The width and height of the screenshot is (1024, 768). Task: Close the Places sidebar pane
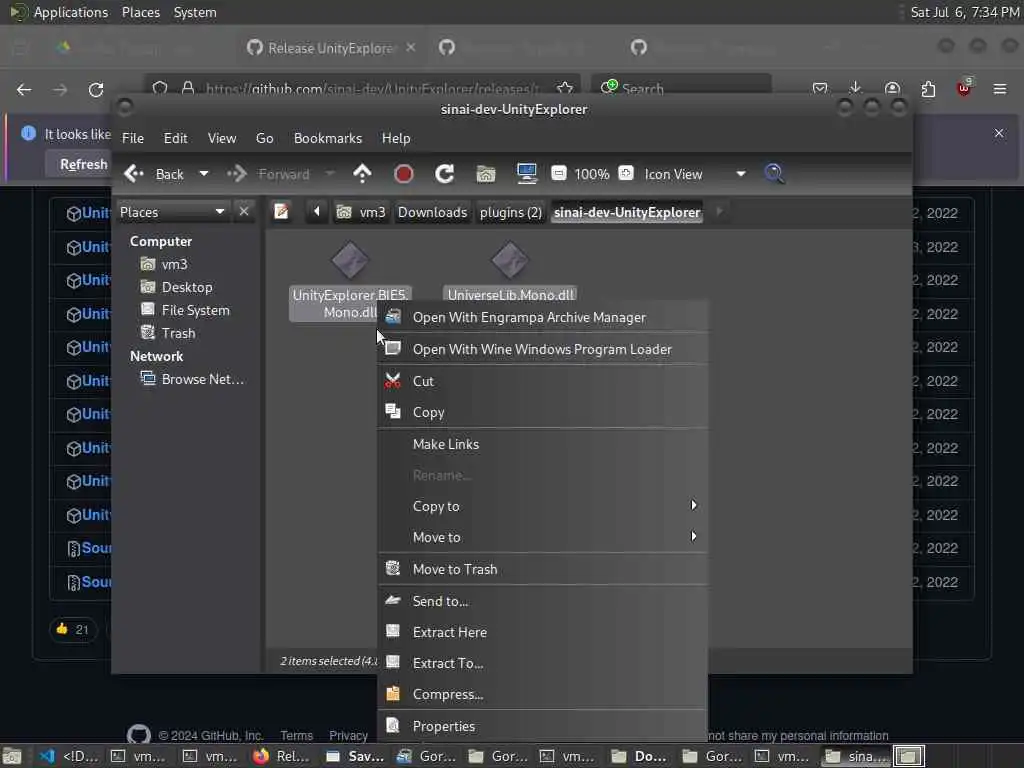[x=244, y=212]
